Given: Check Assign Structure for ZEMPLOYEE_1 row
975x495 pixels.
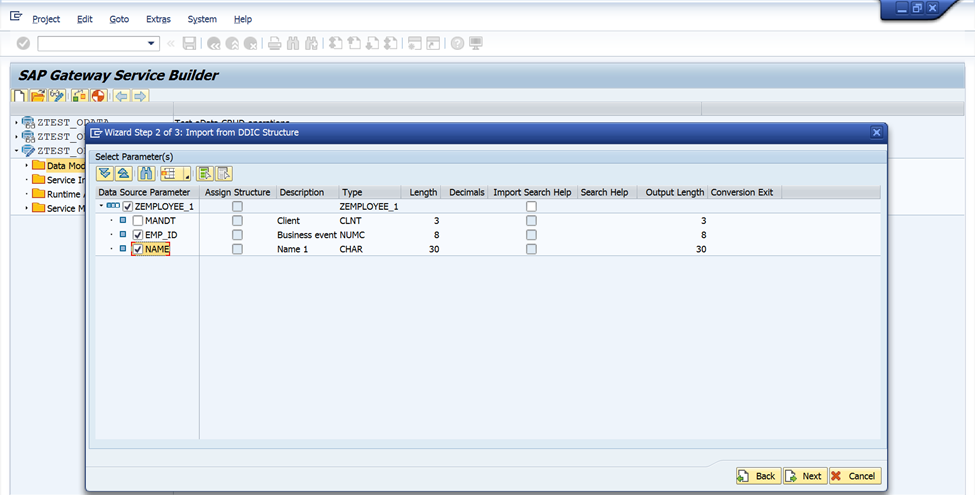Looking at the screenshot, I should coord(237,206).
